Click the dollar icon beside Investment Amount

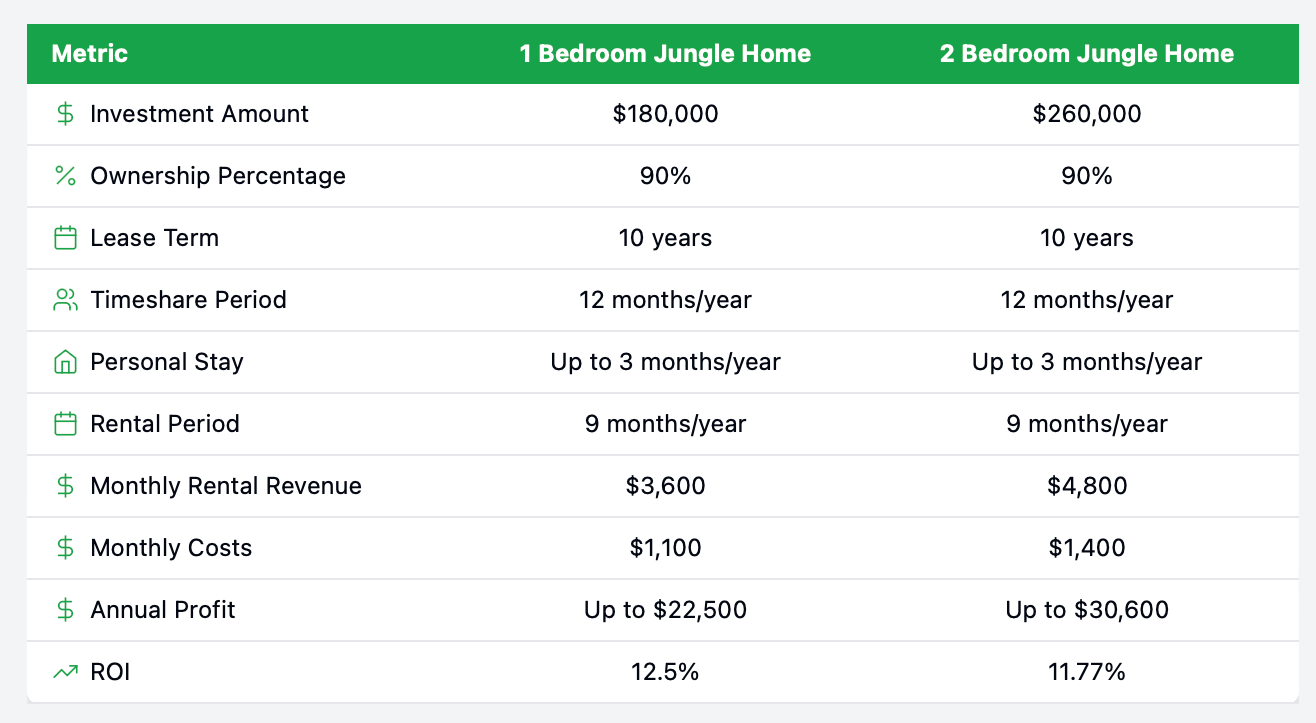(x=65, y=114)
